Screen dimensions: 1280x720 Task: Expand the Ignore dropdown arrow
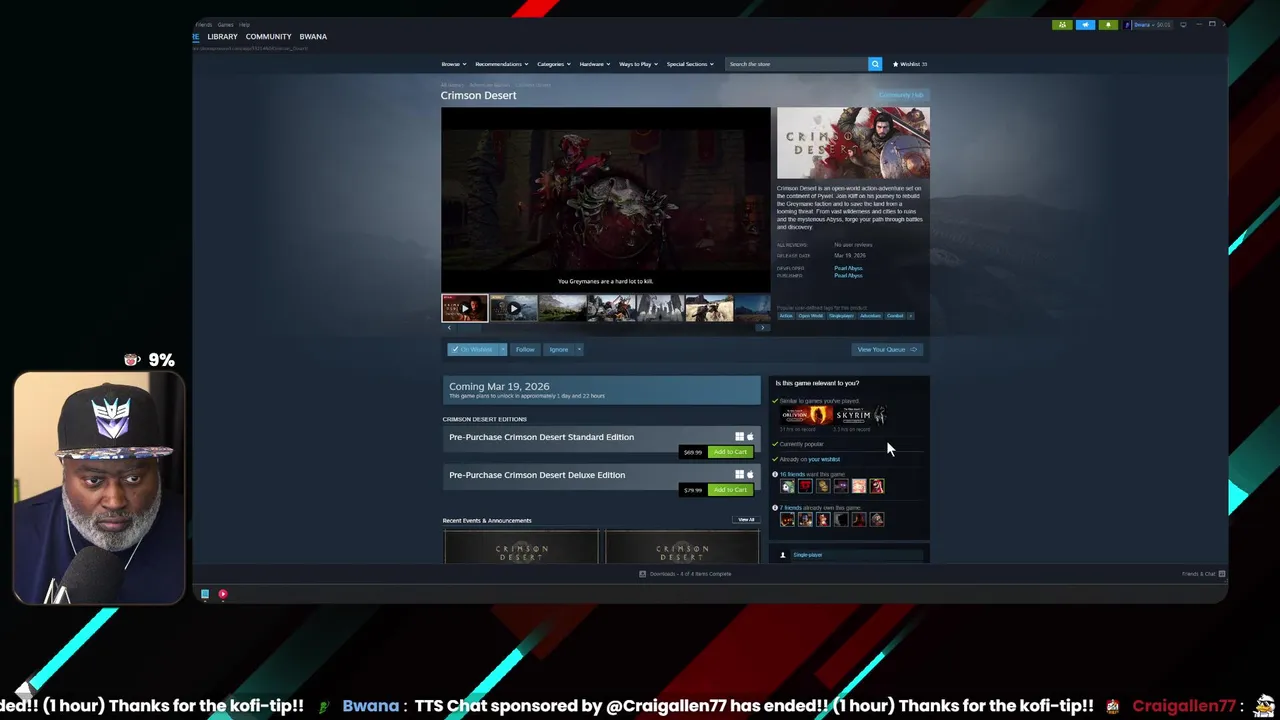coord(578,349)
